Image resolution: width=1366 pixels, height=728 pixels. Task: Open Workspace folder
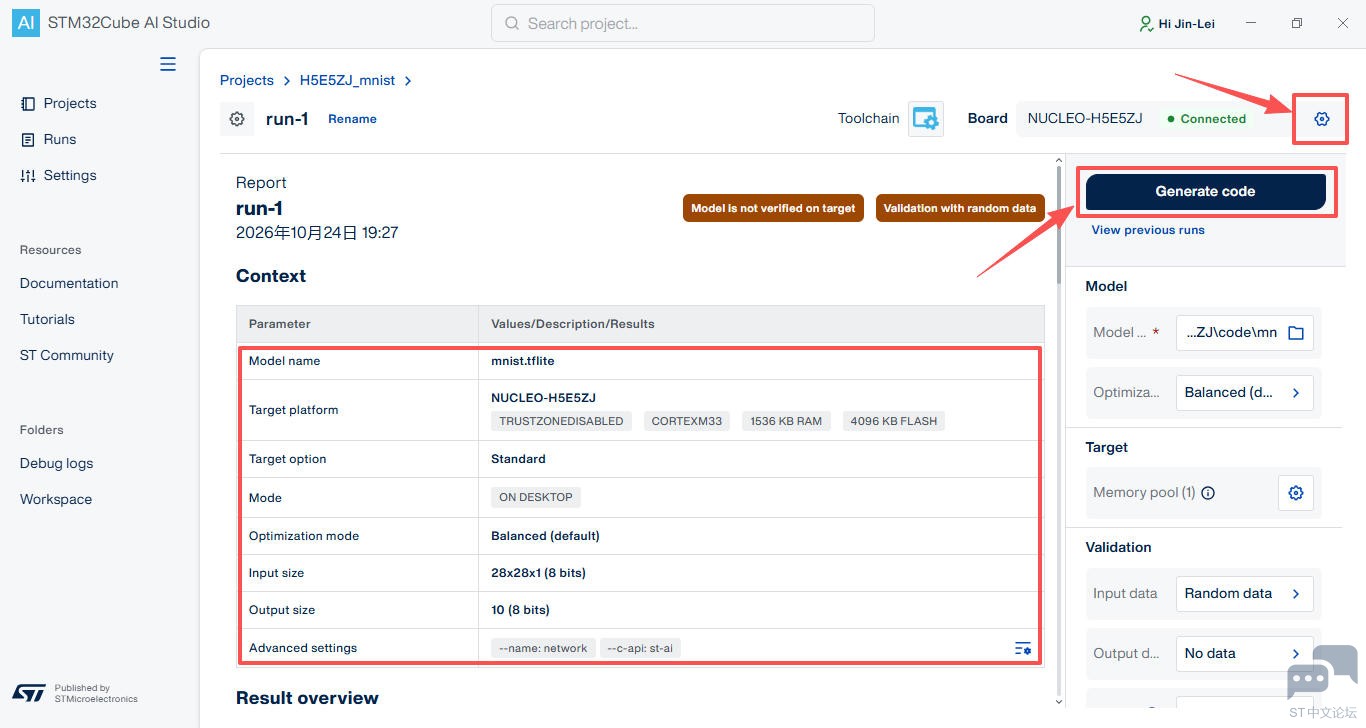click(x=56, y=499)
